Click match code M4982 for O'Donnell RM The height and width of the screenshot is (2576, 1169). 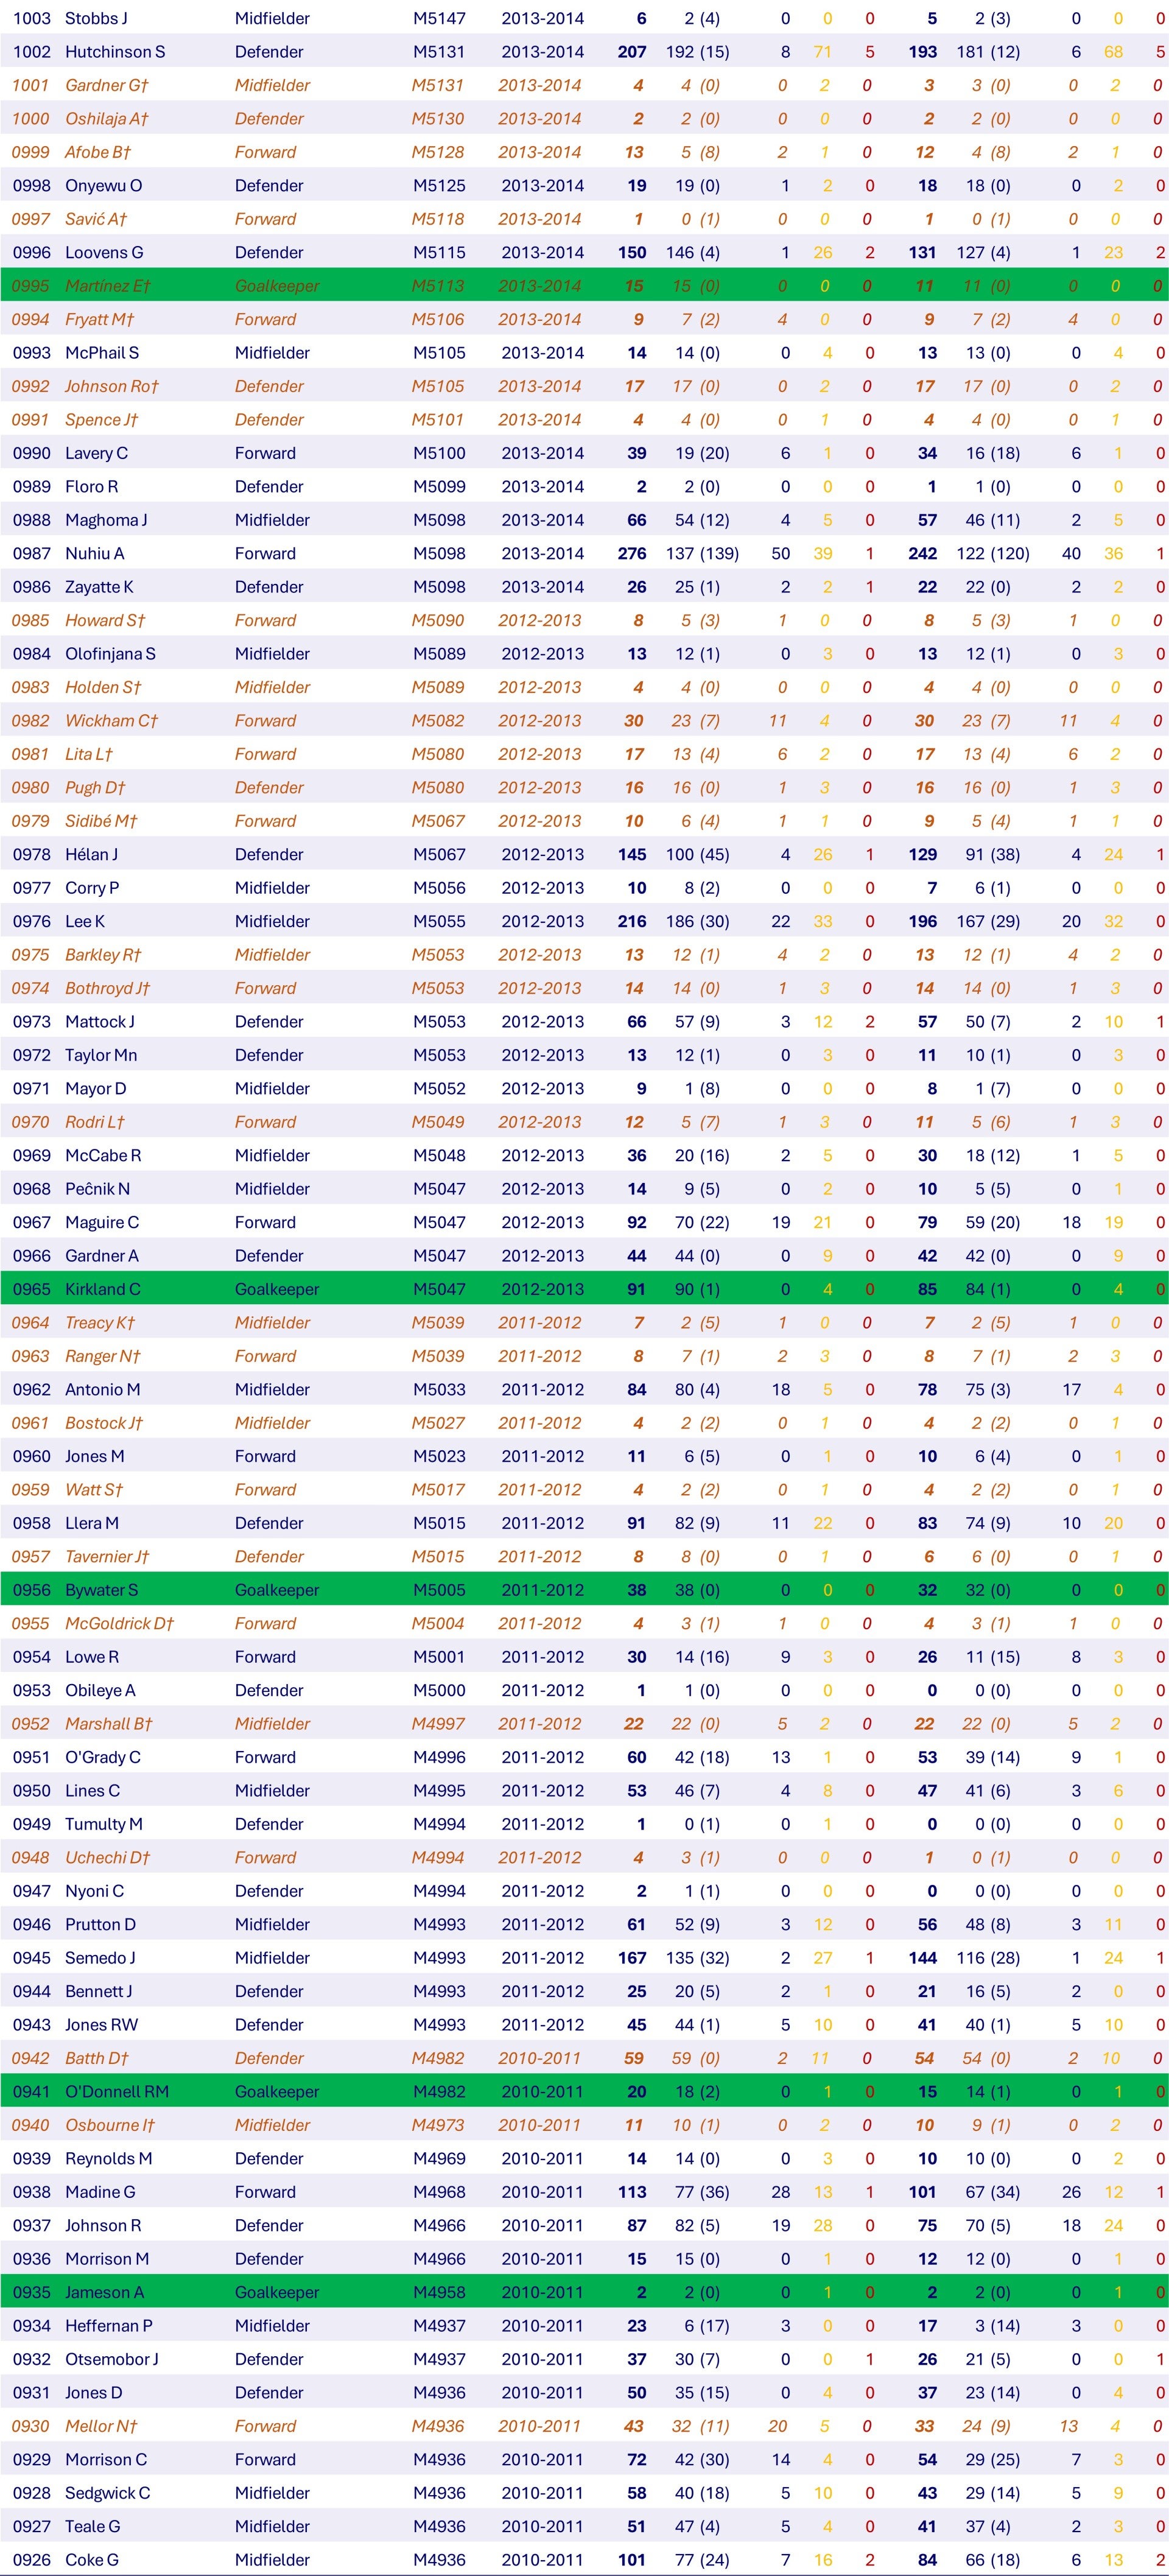[439, 2091]
